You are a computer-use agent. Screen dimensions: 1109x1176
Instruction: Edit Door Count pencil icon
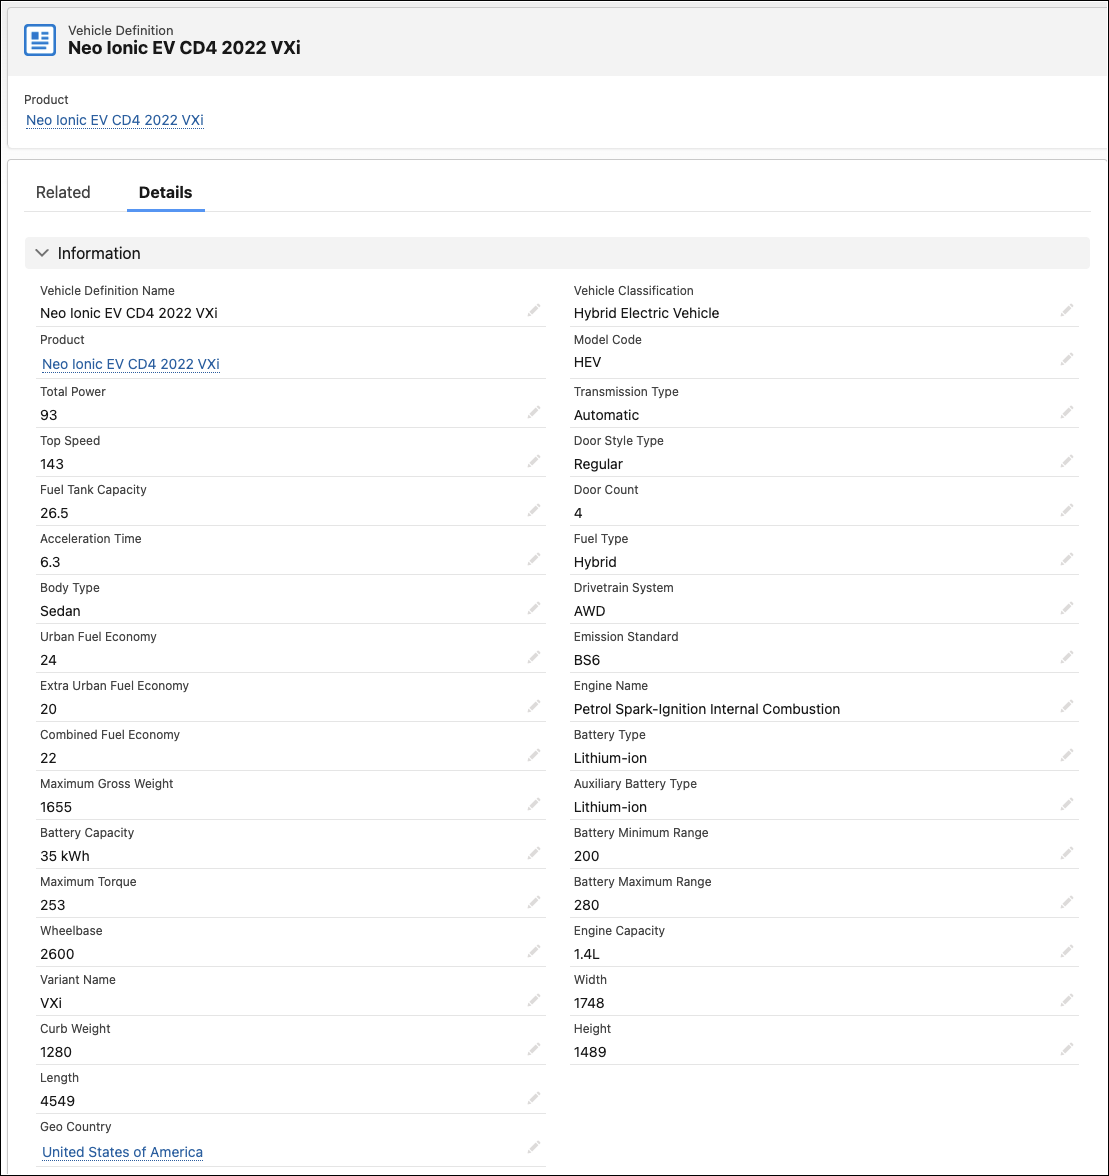[1067, 510]
